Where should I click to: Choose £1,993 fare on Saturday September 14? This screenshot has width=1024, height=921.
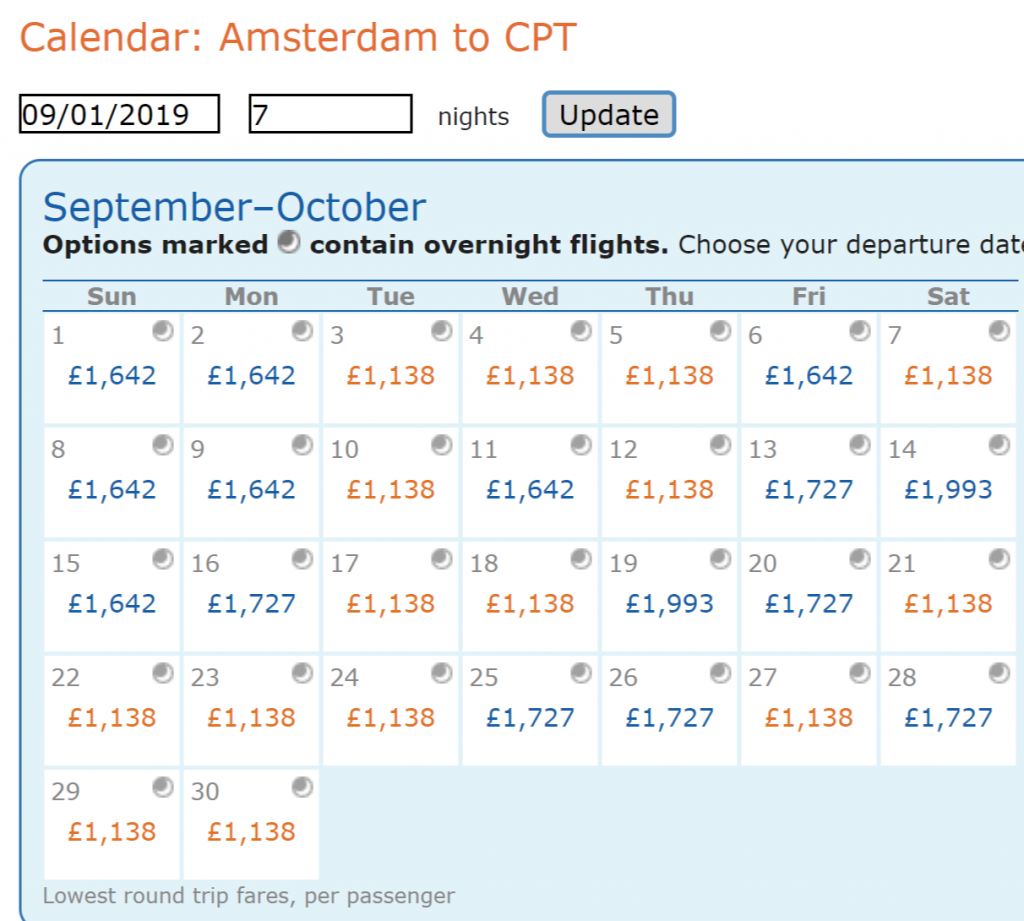click(948, 490)
